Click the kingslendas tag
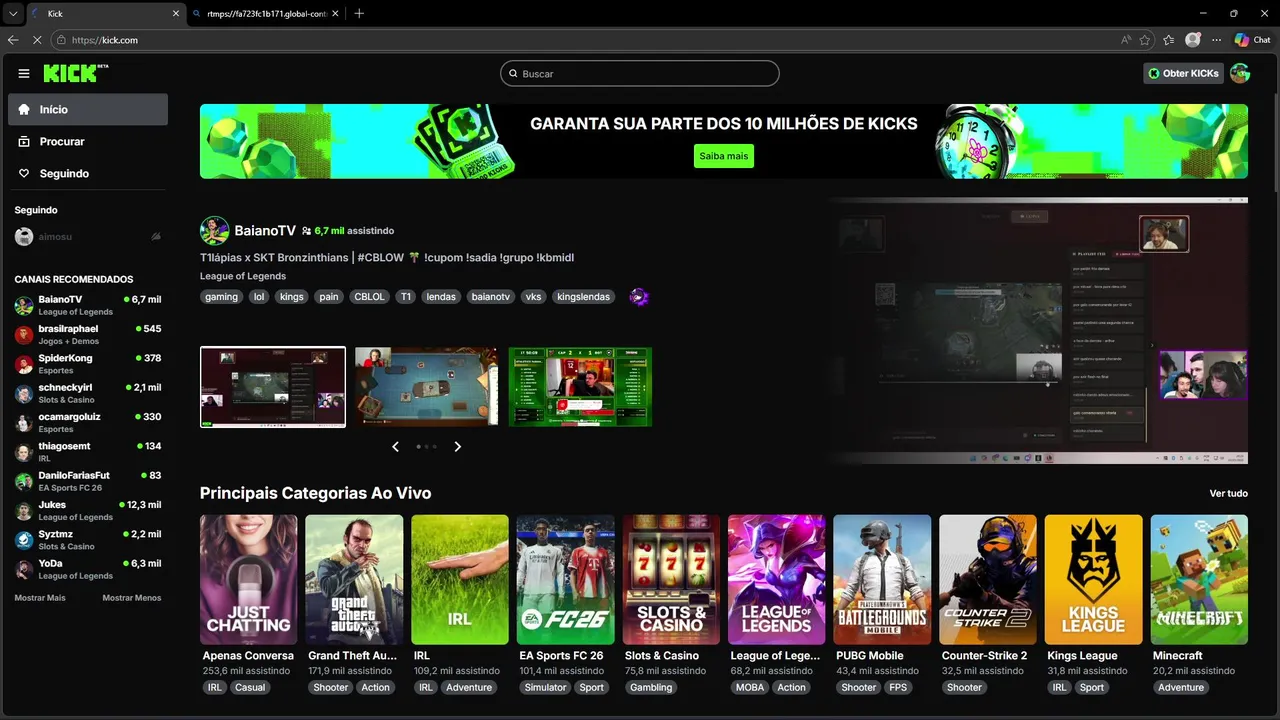The height and width of the screenshot is (720, 1280). coord(583,297)
